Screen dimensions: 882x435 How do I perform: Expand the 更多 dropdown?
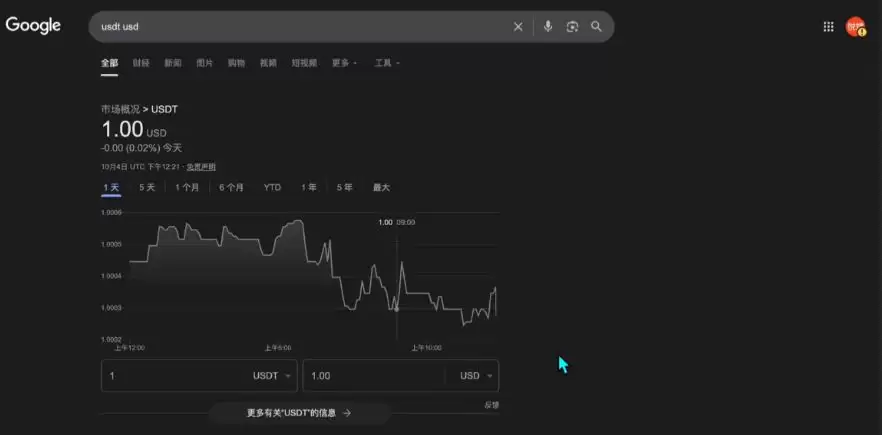344,63
